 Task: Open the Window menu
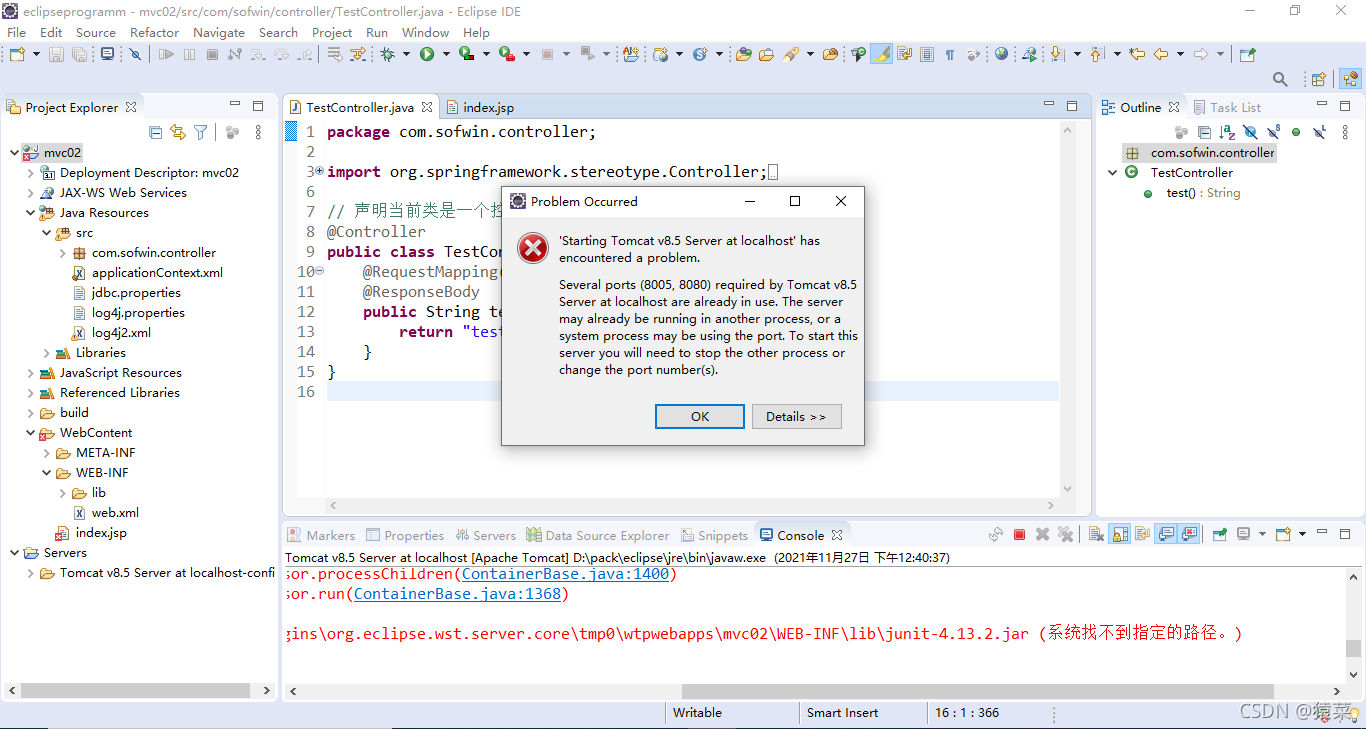point(425,32)
